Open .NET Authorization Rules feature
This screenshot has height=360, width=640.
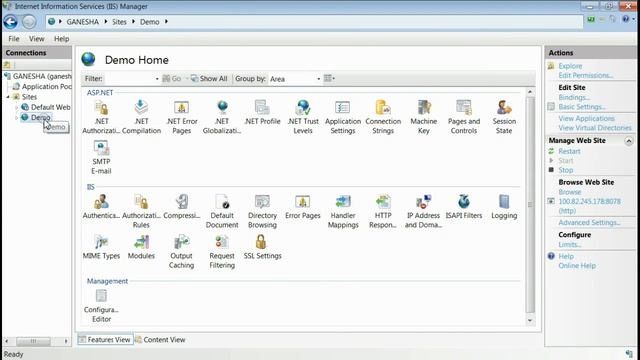(101, 117)
